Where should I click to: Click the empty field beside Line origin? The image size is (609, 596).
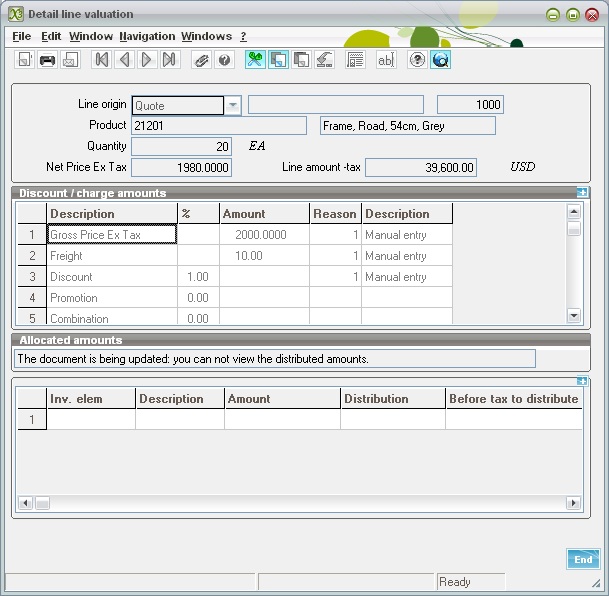336,105
